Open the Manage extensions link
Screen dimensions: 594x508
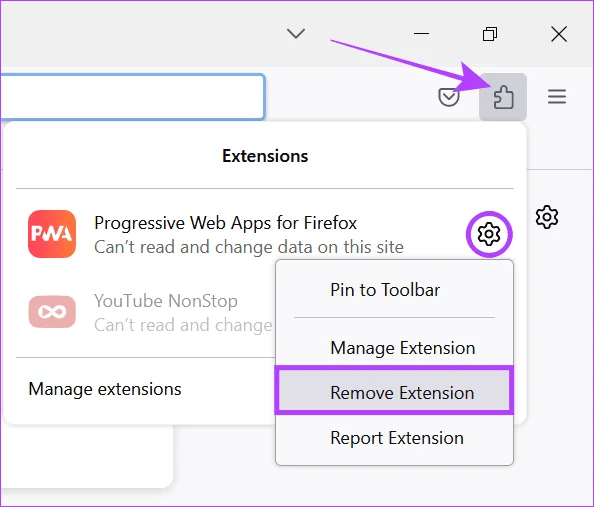pos(105,389)
